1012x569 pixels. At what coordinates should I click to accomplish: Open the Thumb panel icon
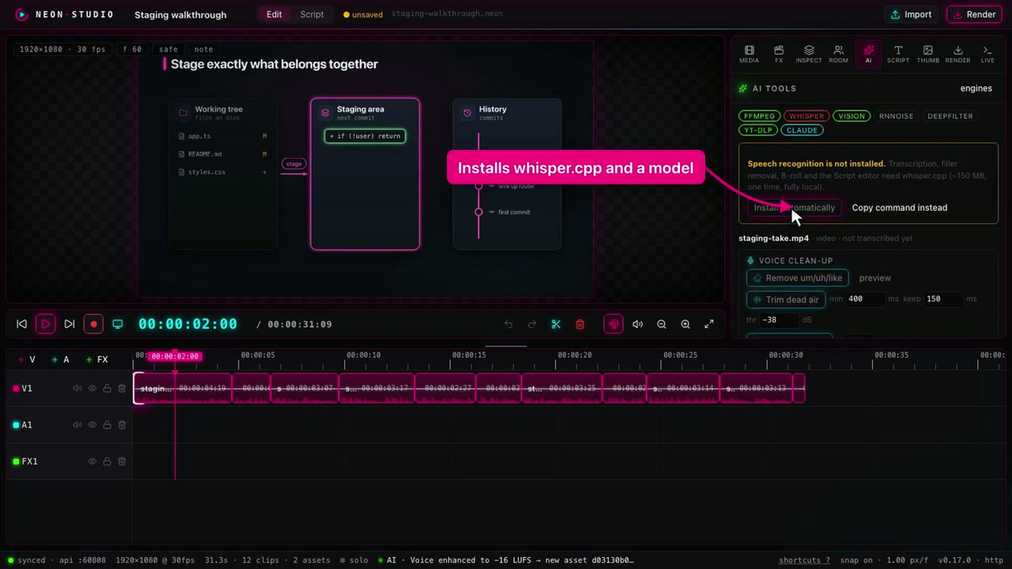[x=927, y=54]
